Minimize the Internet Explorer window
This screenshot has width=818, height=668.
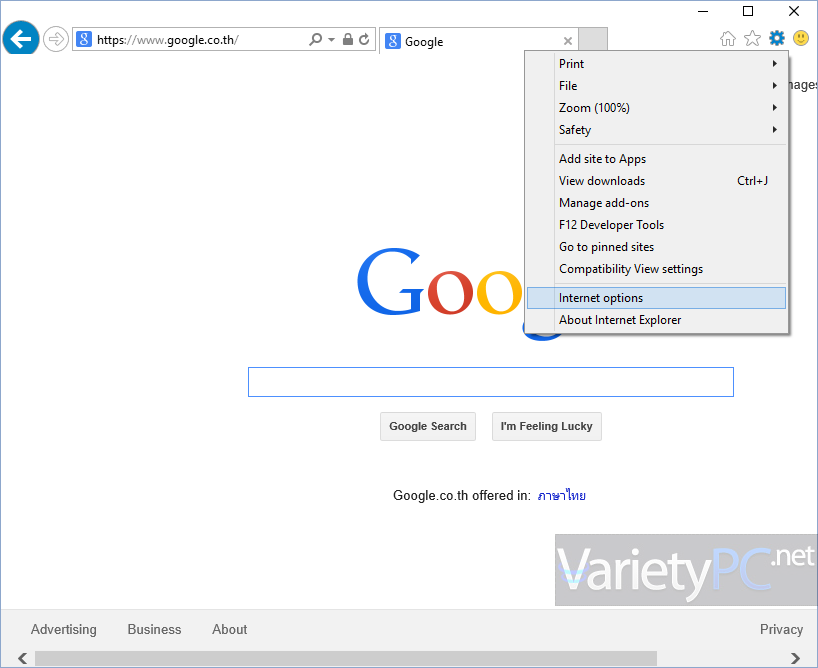703,11
